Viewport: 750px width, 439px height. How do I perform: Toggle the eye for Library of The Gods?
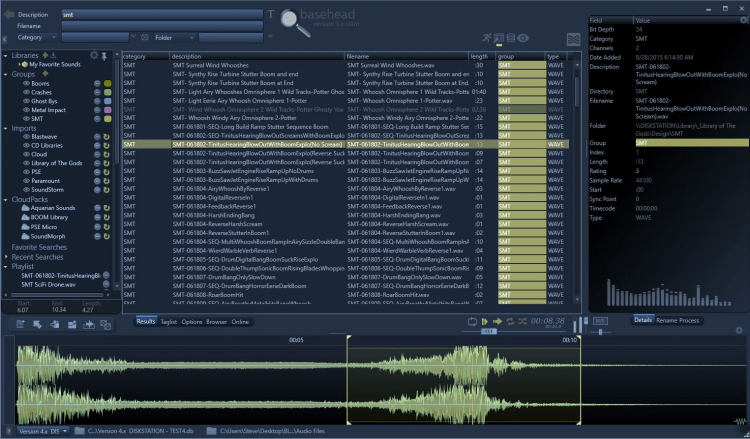point(27,163)
